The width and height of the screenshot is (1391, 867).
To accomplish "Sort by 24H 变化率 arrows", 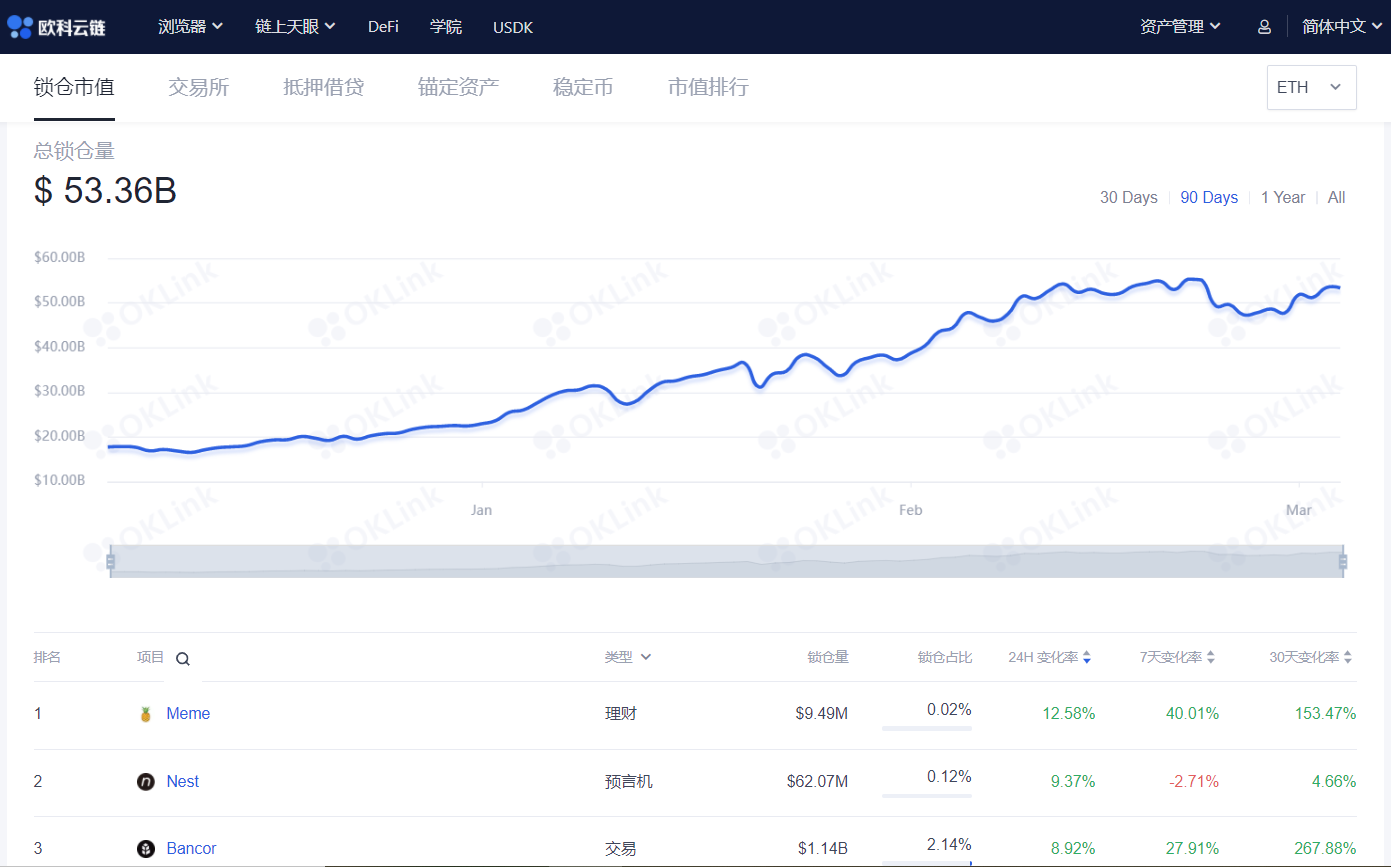I will point(1087,657).
